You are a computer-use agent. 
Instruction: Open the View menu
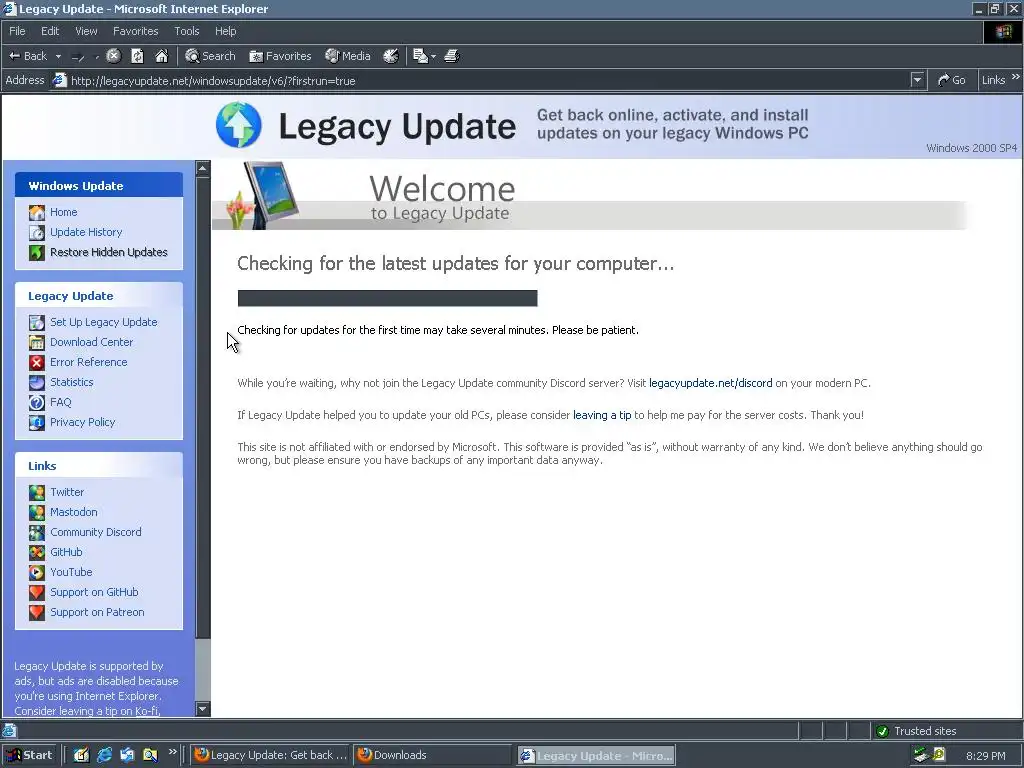86,31
